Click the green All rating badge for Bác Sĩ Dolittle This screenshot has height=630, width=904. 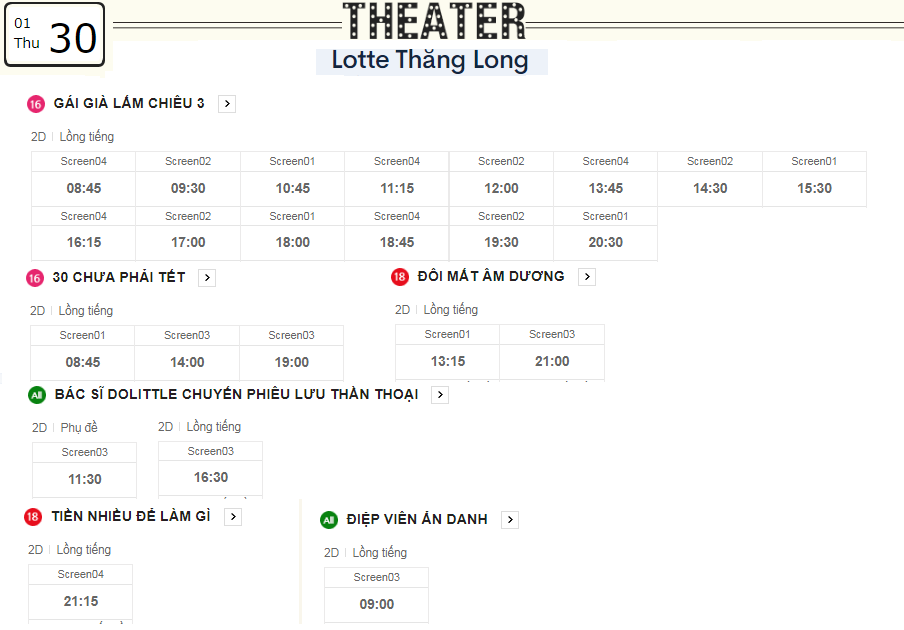[37, 395]
